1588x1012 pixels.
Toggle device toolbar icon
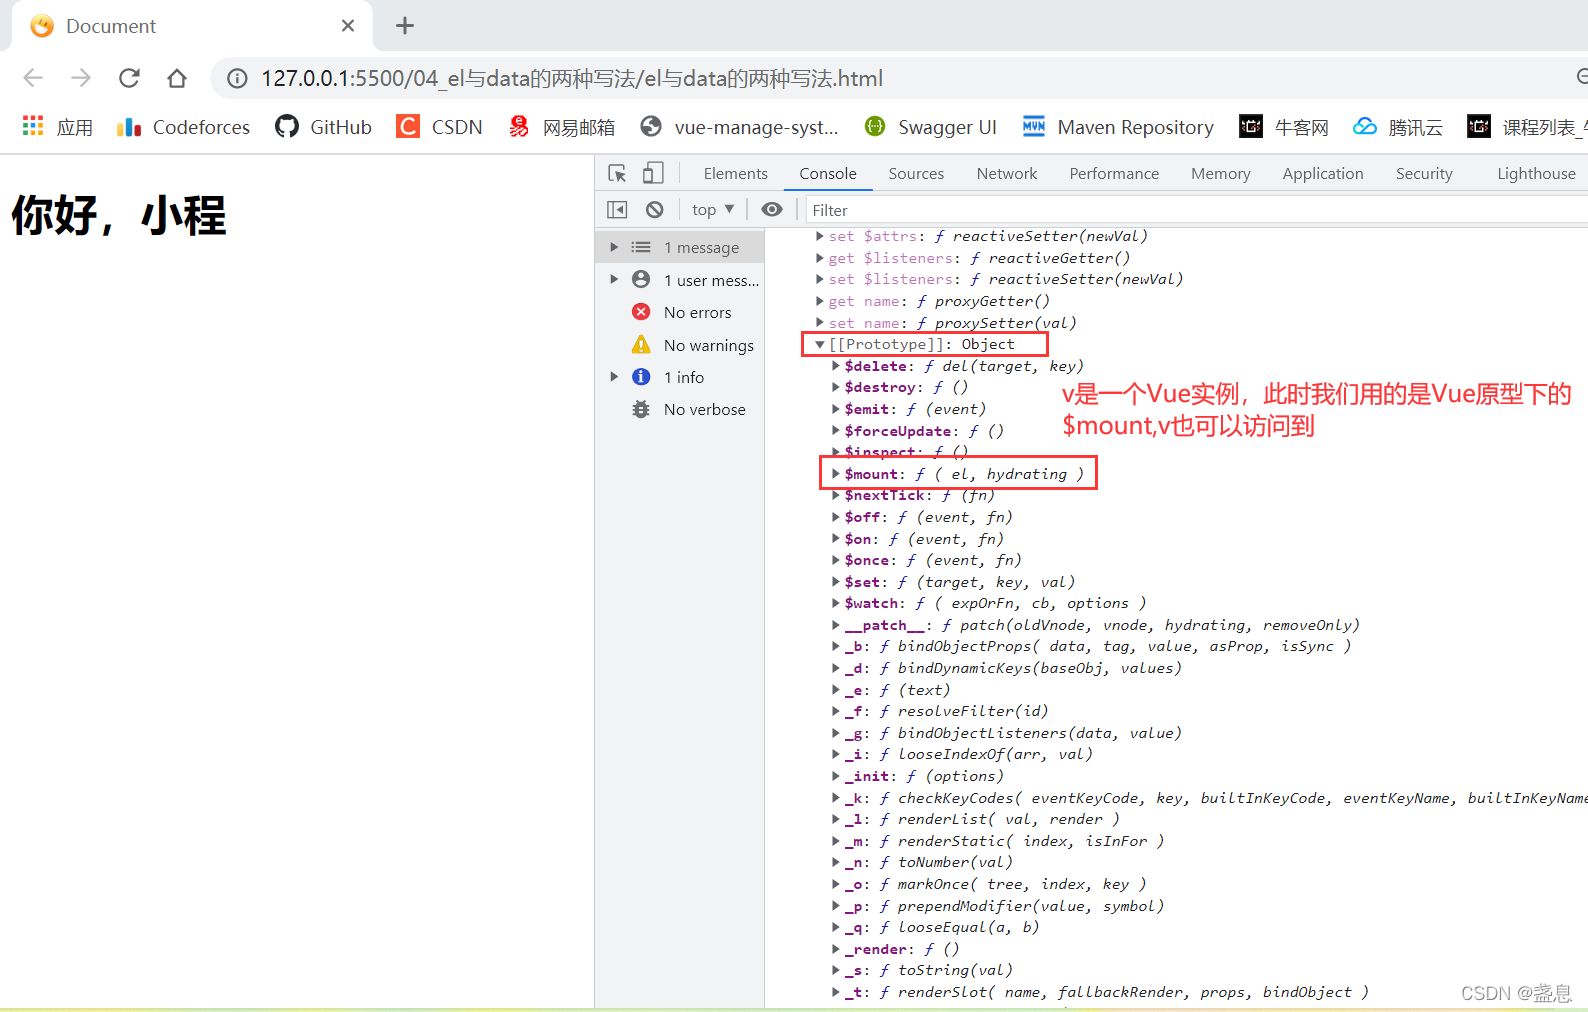[653, 173]
